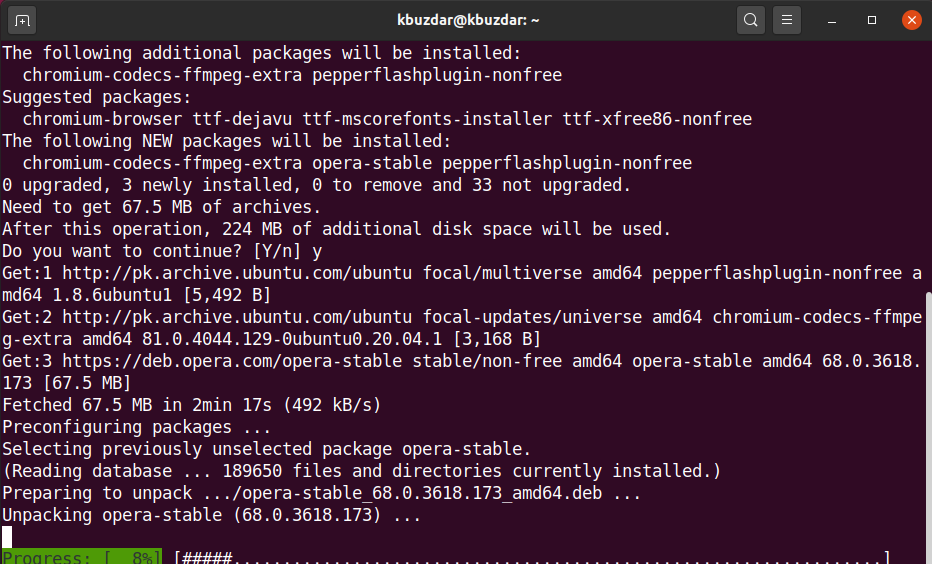
Task: Click the Suggested packages heading line
Action: coord(97,97)
